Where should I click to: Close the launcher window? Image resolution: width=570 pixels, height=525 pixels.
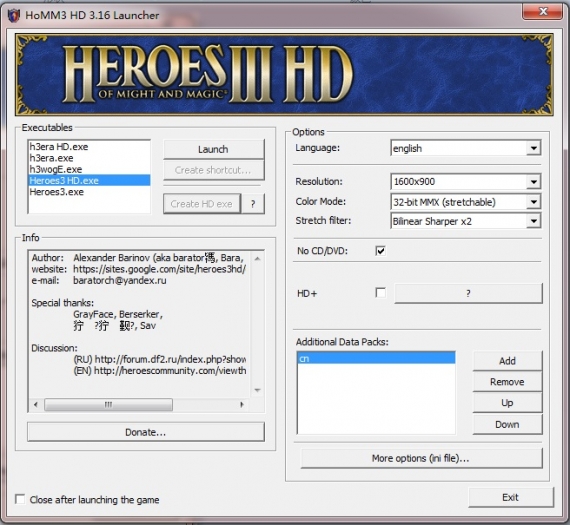(x=543, y=11)
